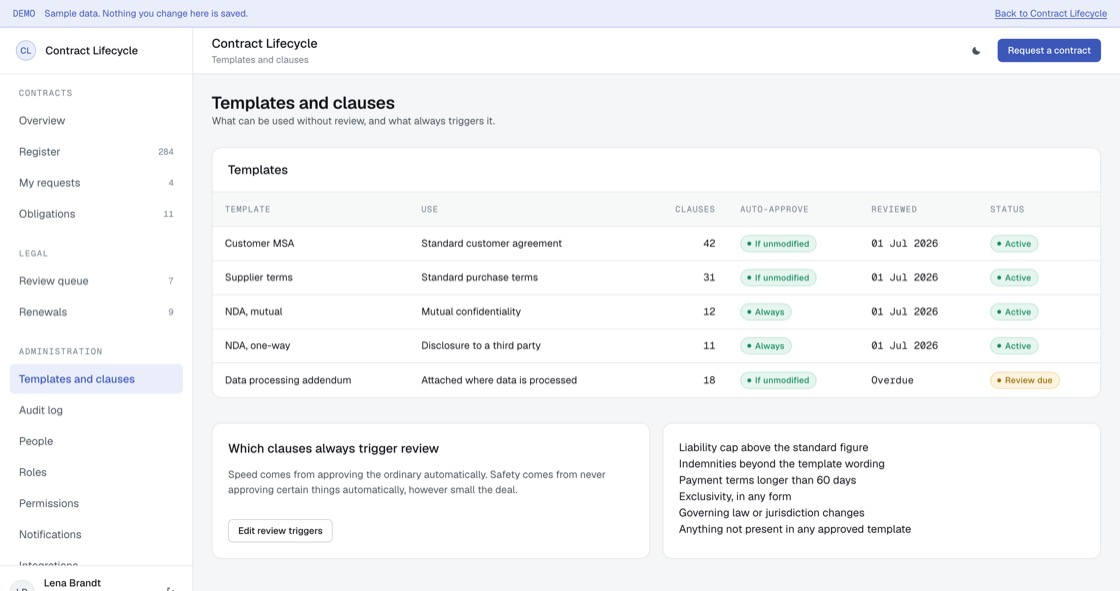Click Active status in NDA, one-way row
The image size is (1120, 591).
[x=1014, y=346]
